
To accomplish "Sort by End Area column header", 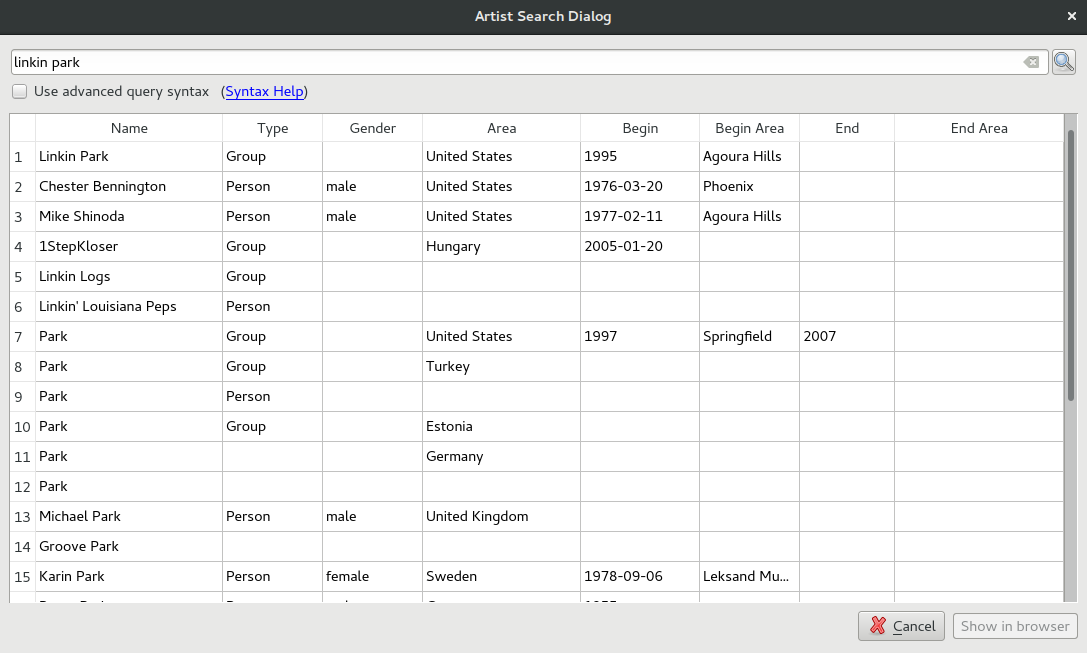I will tap(979, 128).
